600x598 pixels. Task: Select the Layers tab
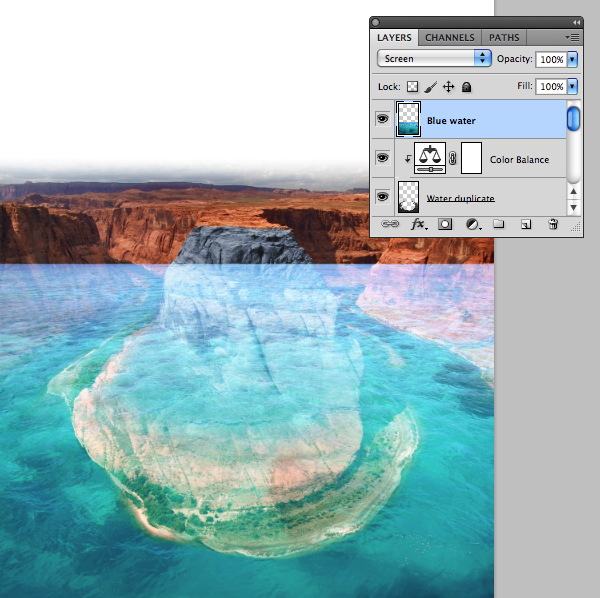click(x=394, y=37)
